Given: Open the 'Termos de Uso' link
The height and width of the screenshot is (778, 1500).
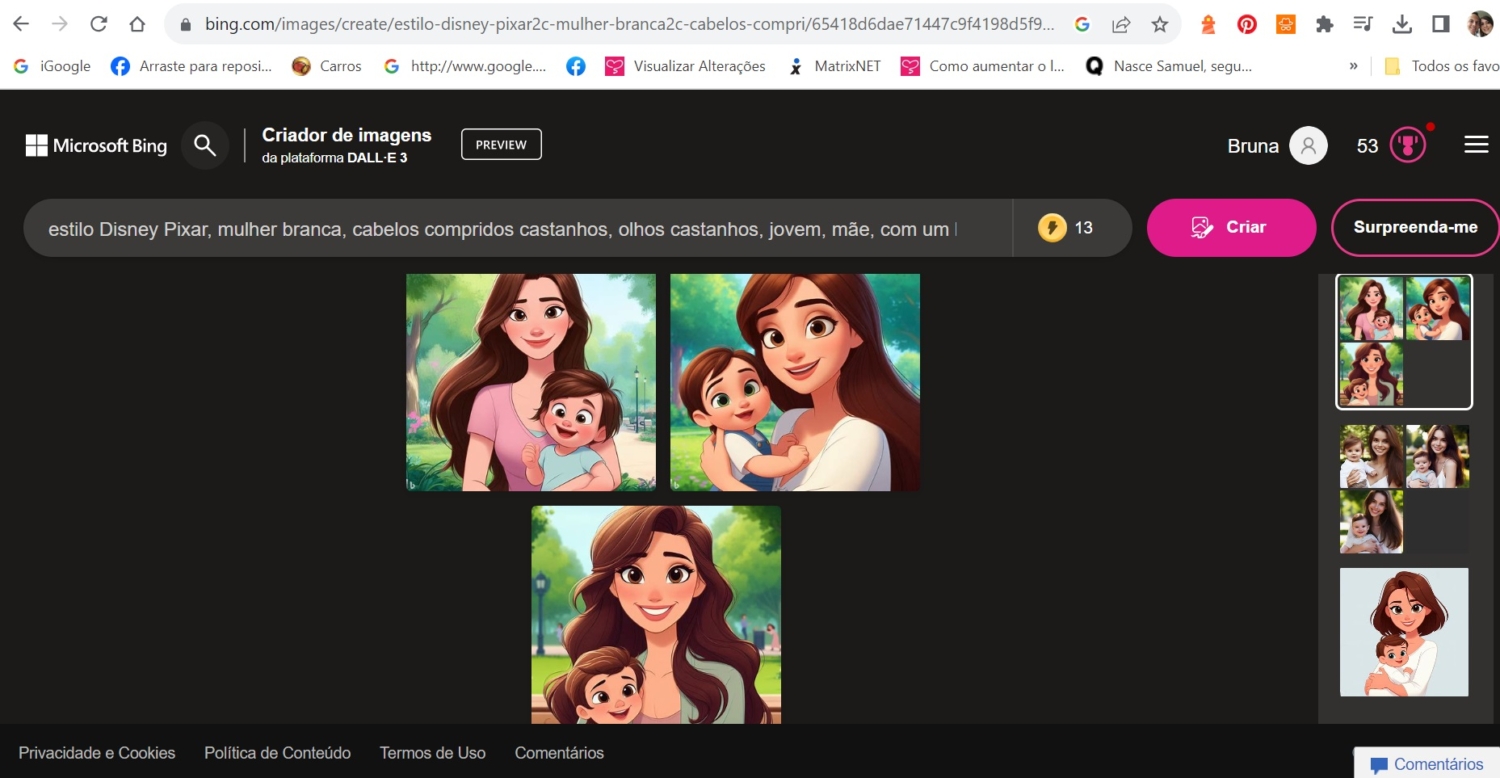Looking at the screenshot, I should pos(432,752).
